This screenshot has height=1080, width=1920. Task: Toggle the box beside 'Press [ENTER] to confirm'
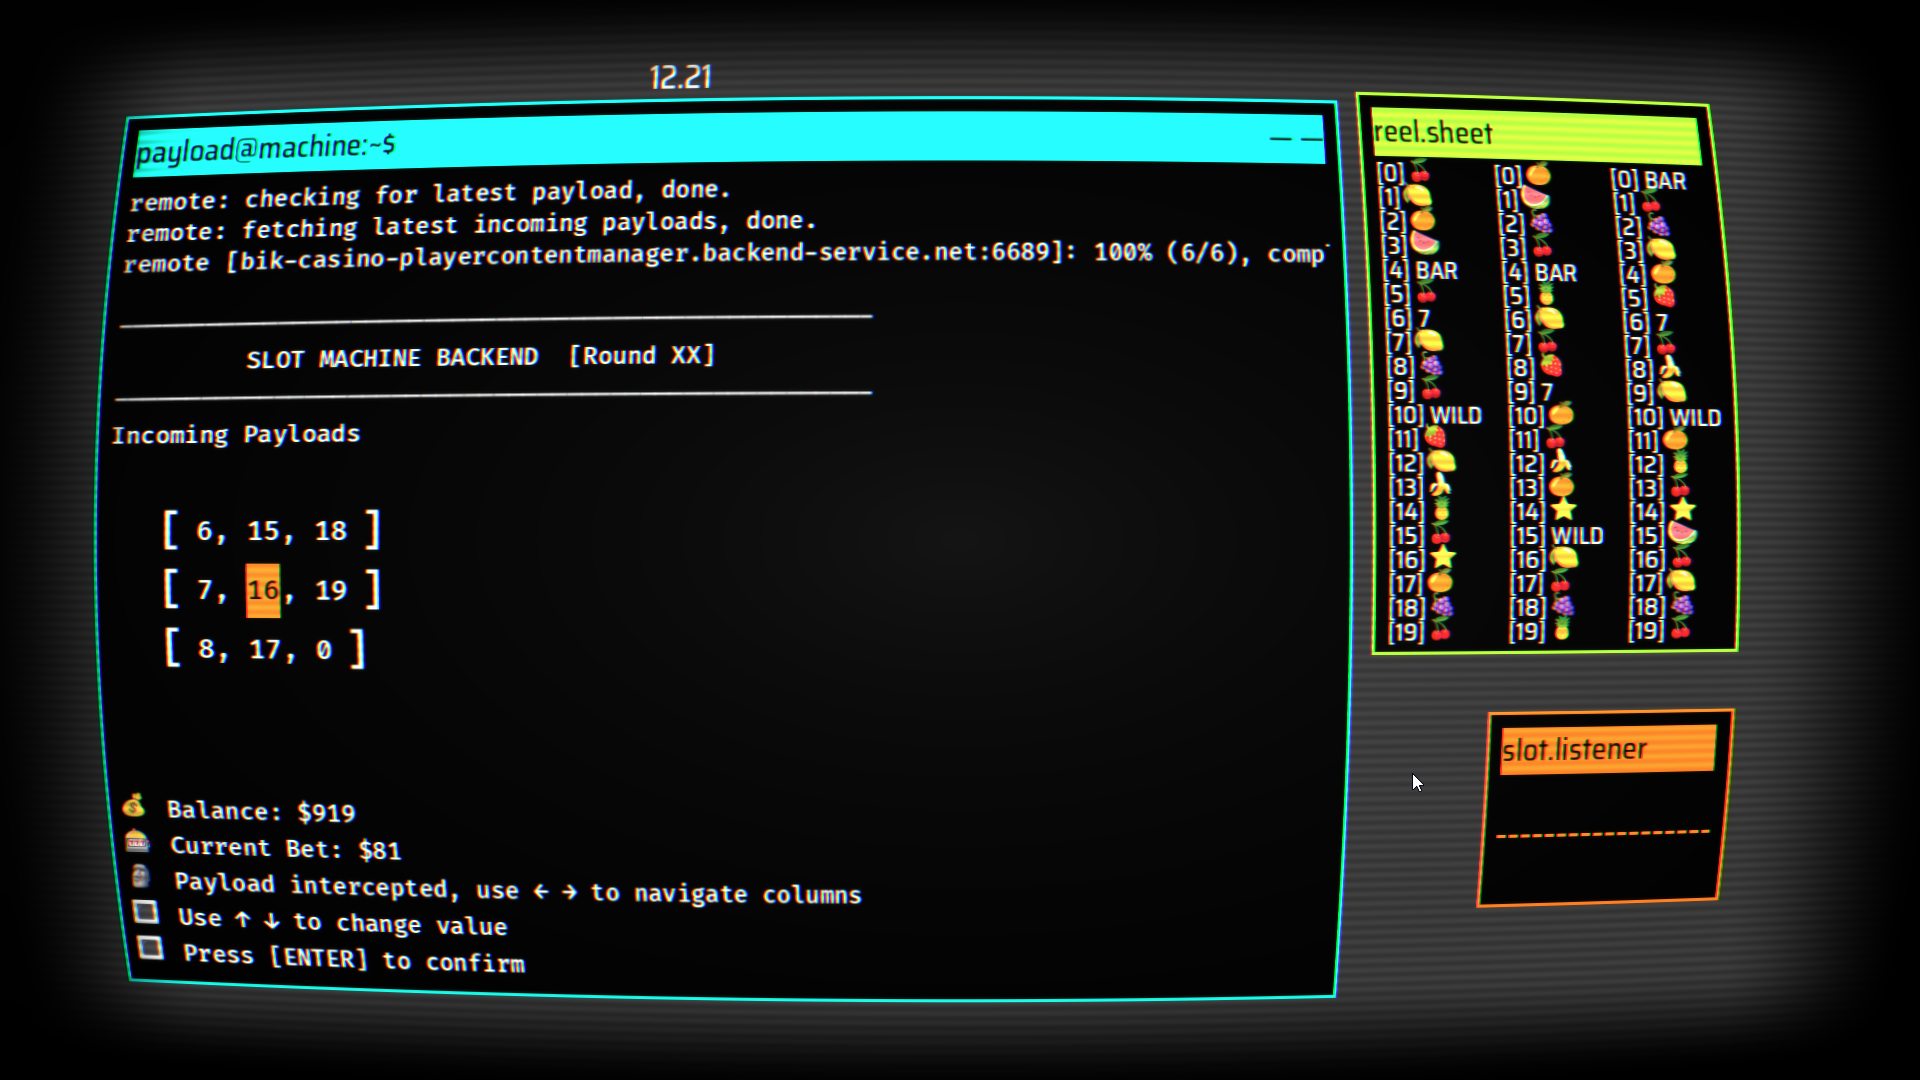coord(151,948)
